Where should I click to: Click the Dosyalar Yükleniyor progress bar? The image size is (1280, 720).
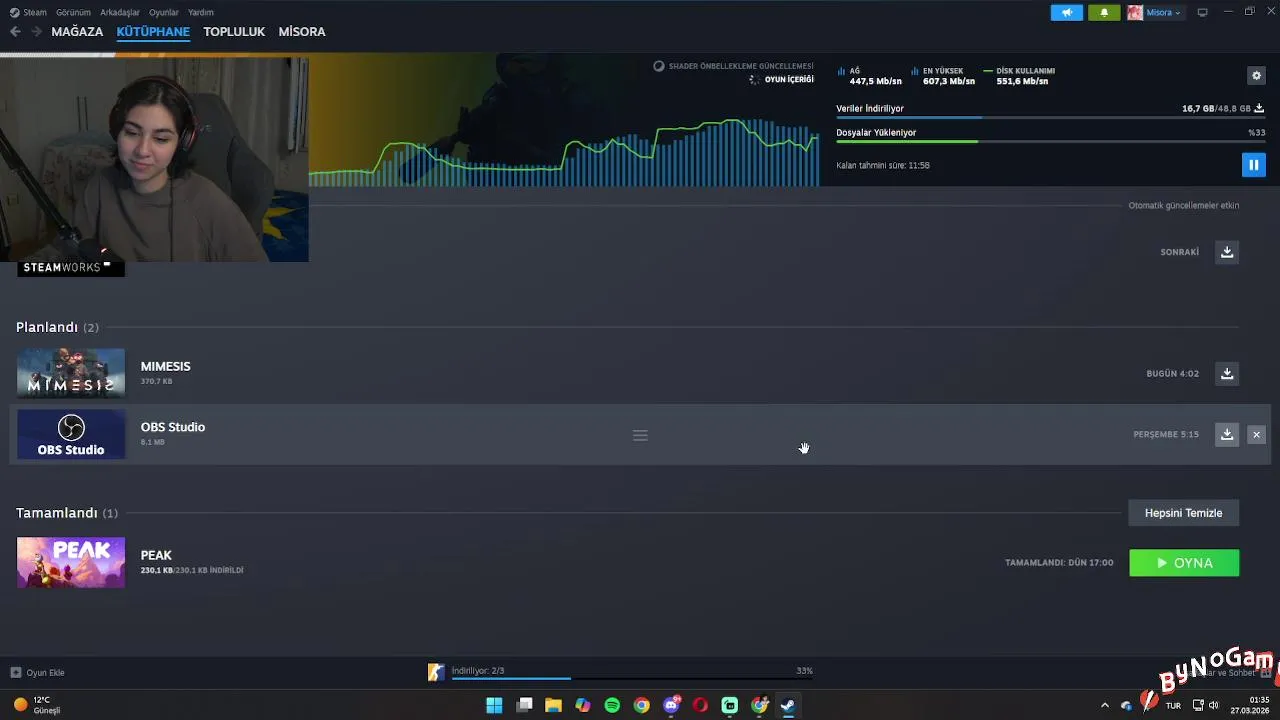pos(1051,142)
